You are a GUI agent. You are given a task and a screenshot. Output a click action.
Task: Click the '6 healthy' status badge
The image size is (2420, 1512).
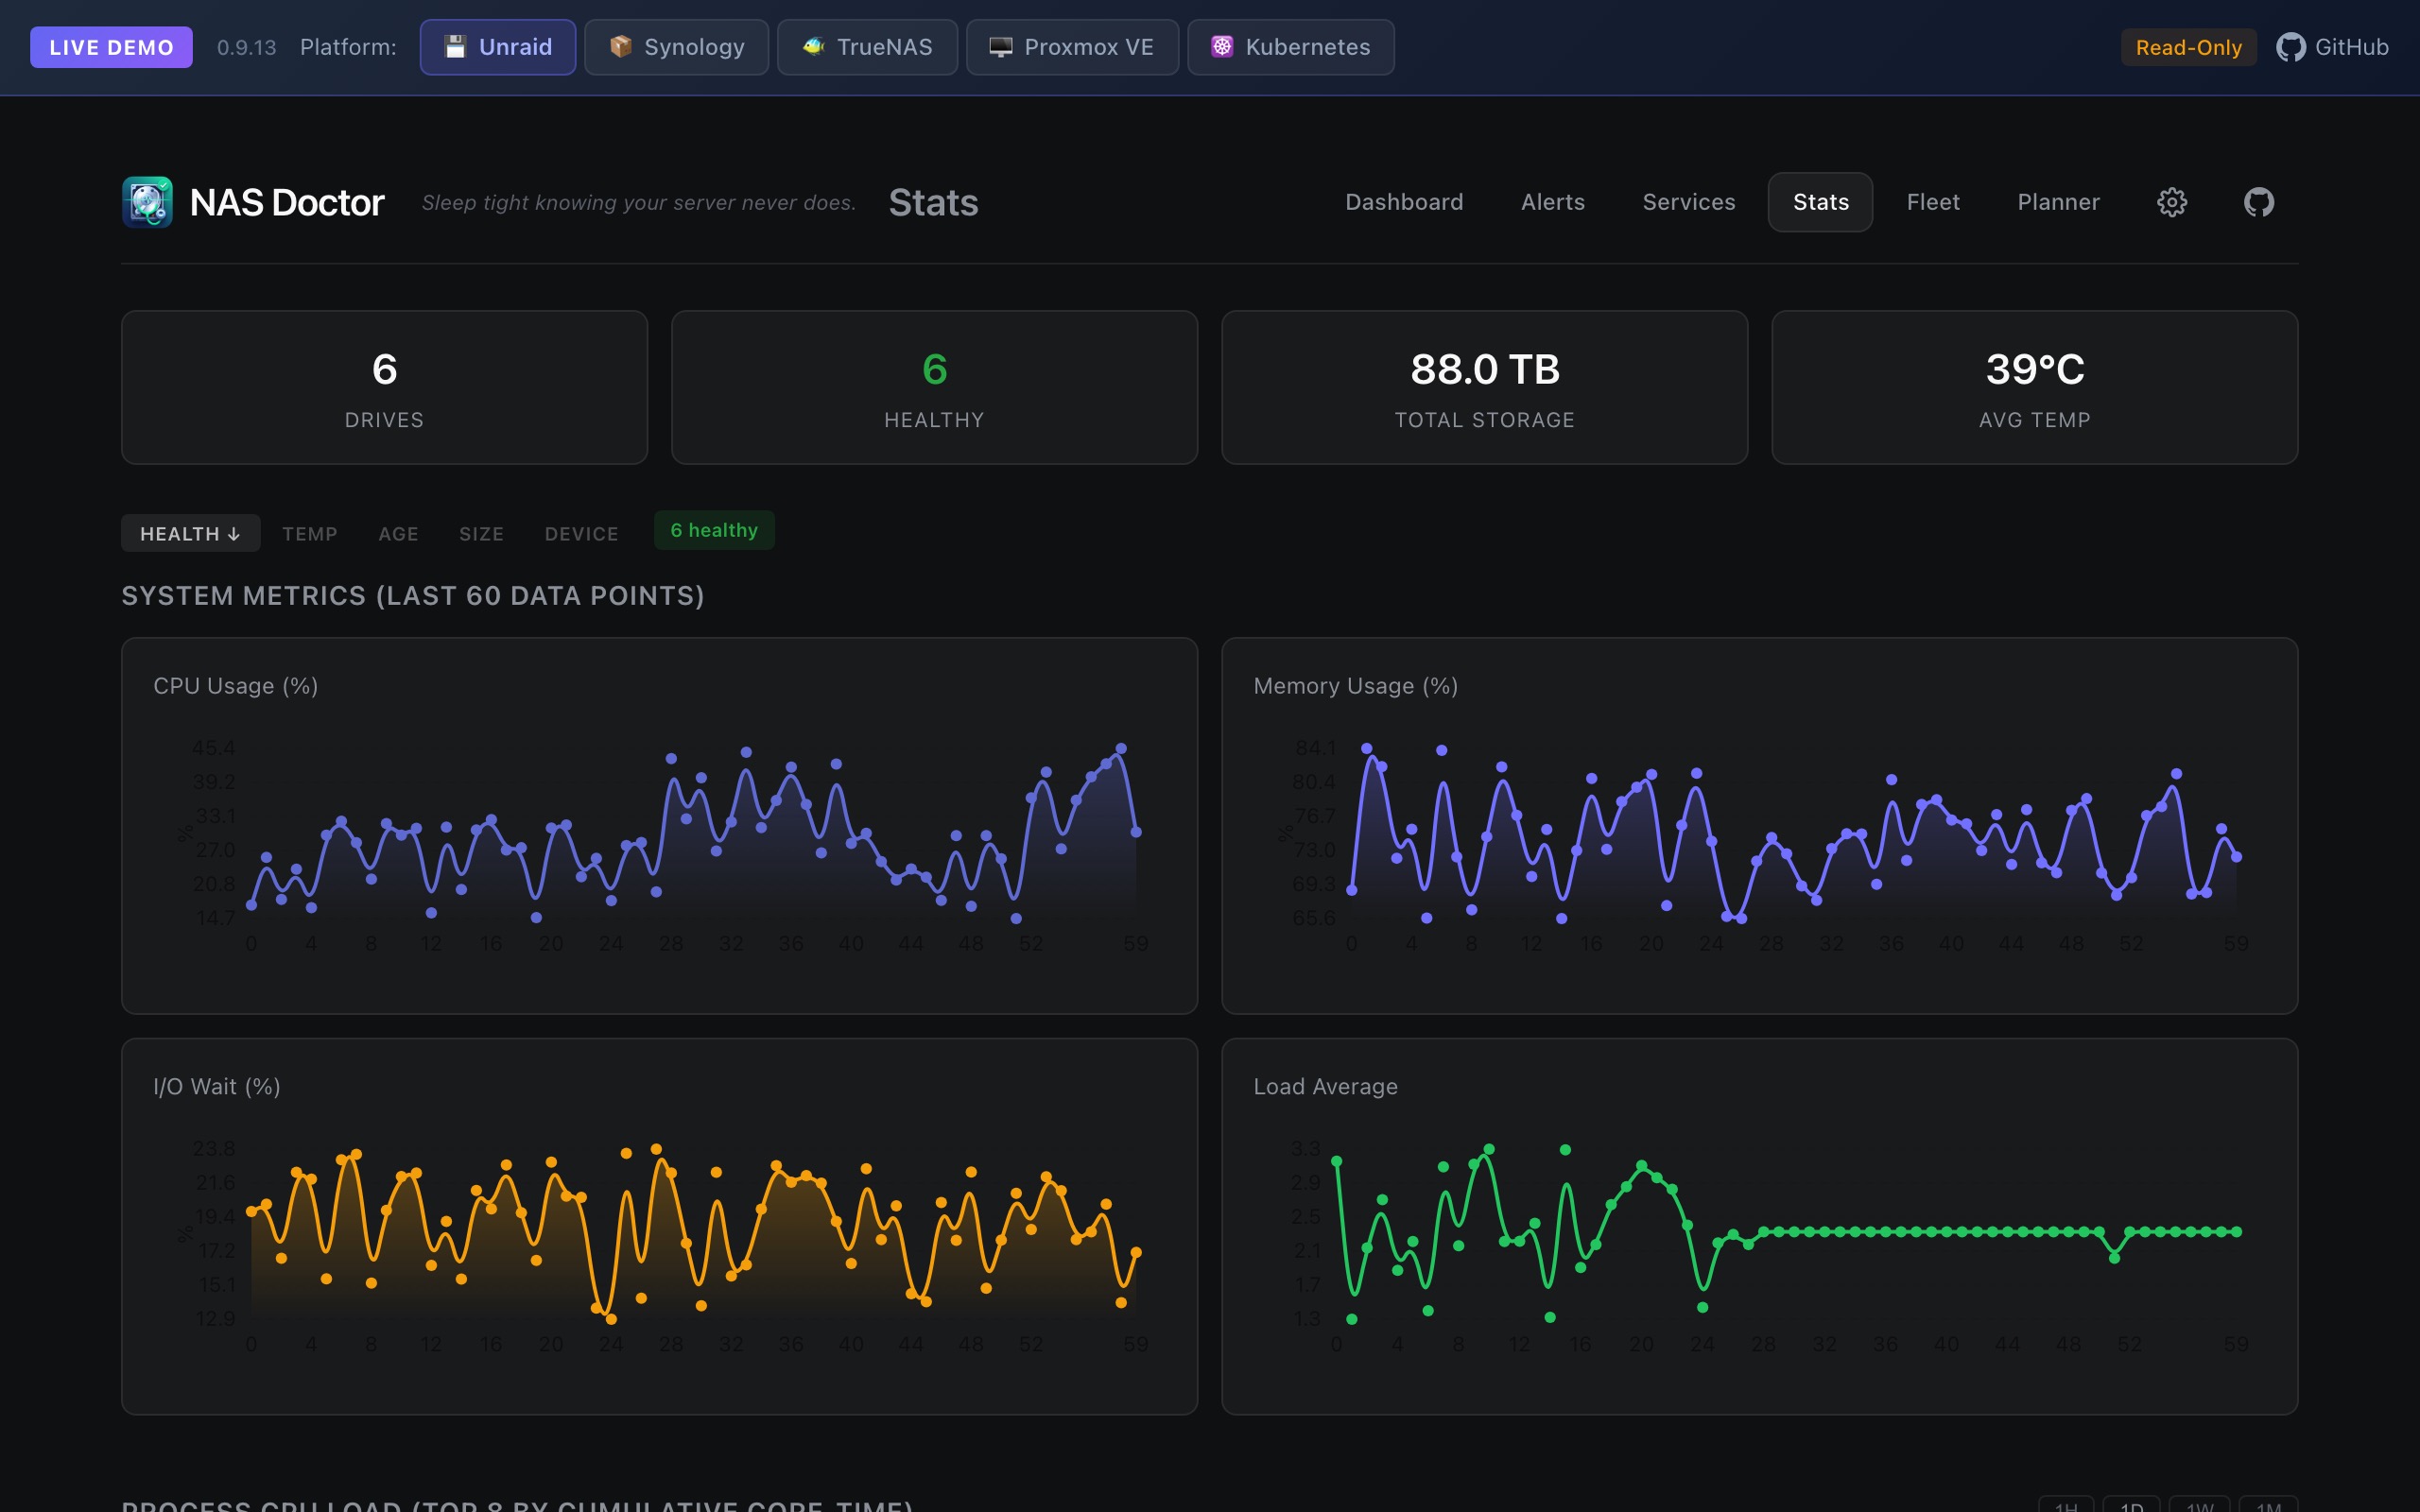(x=714, y=530)
